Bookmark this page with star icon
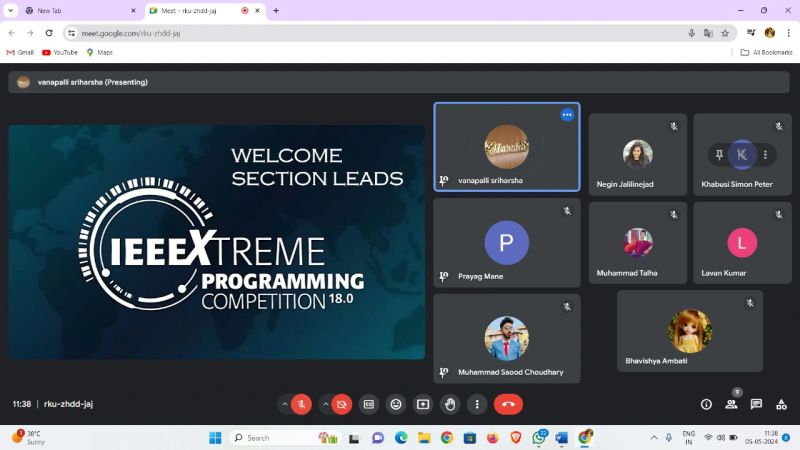Screen dimensions: 800x450 725,33
